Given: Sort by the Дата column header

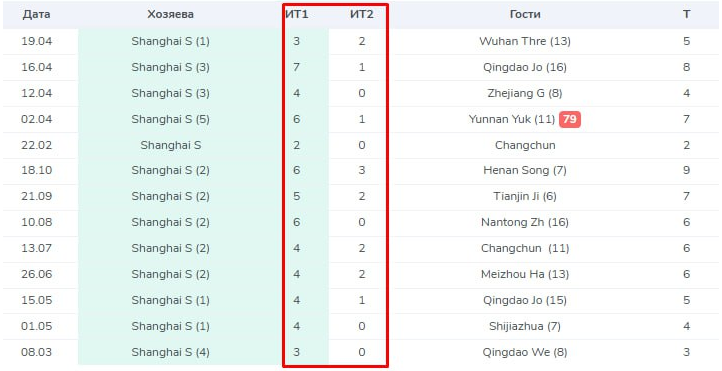Looking at the screenshot, I should (x=36, y=14).
